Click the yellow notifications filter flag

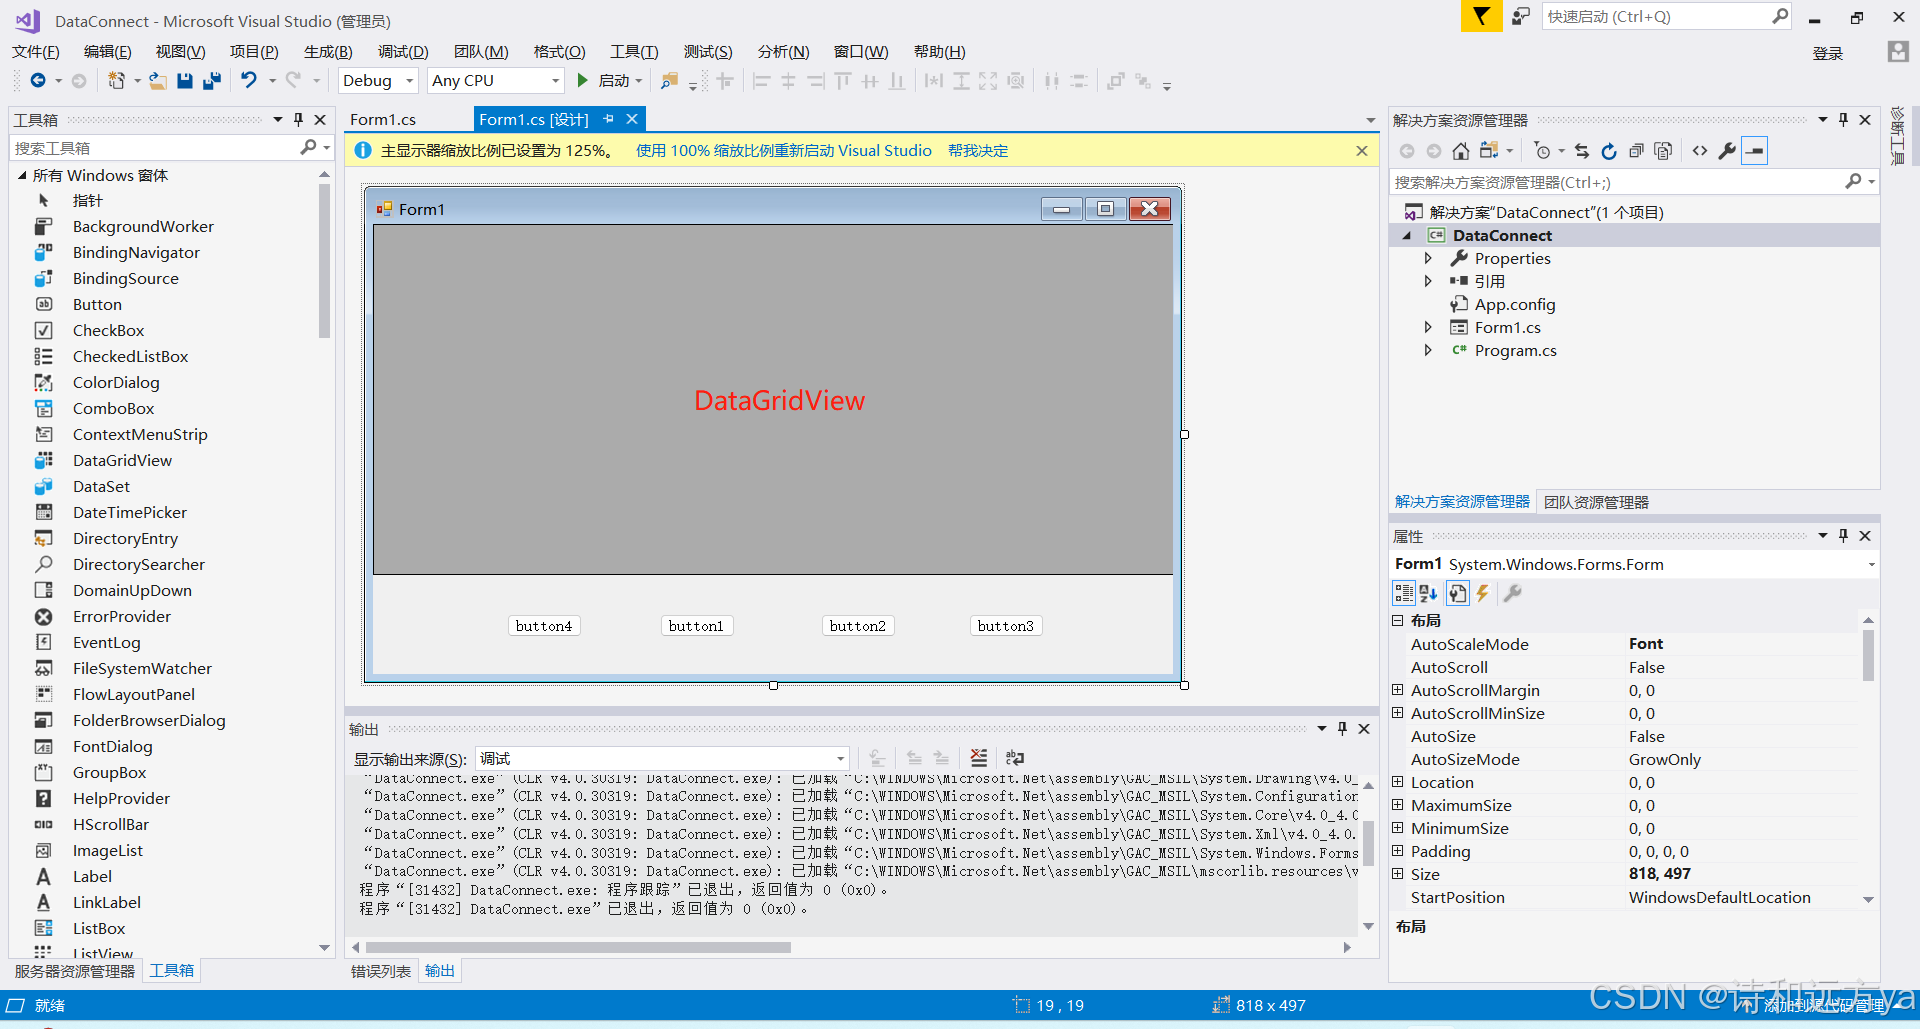[1481, 16]
